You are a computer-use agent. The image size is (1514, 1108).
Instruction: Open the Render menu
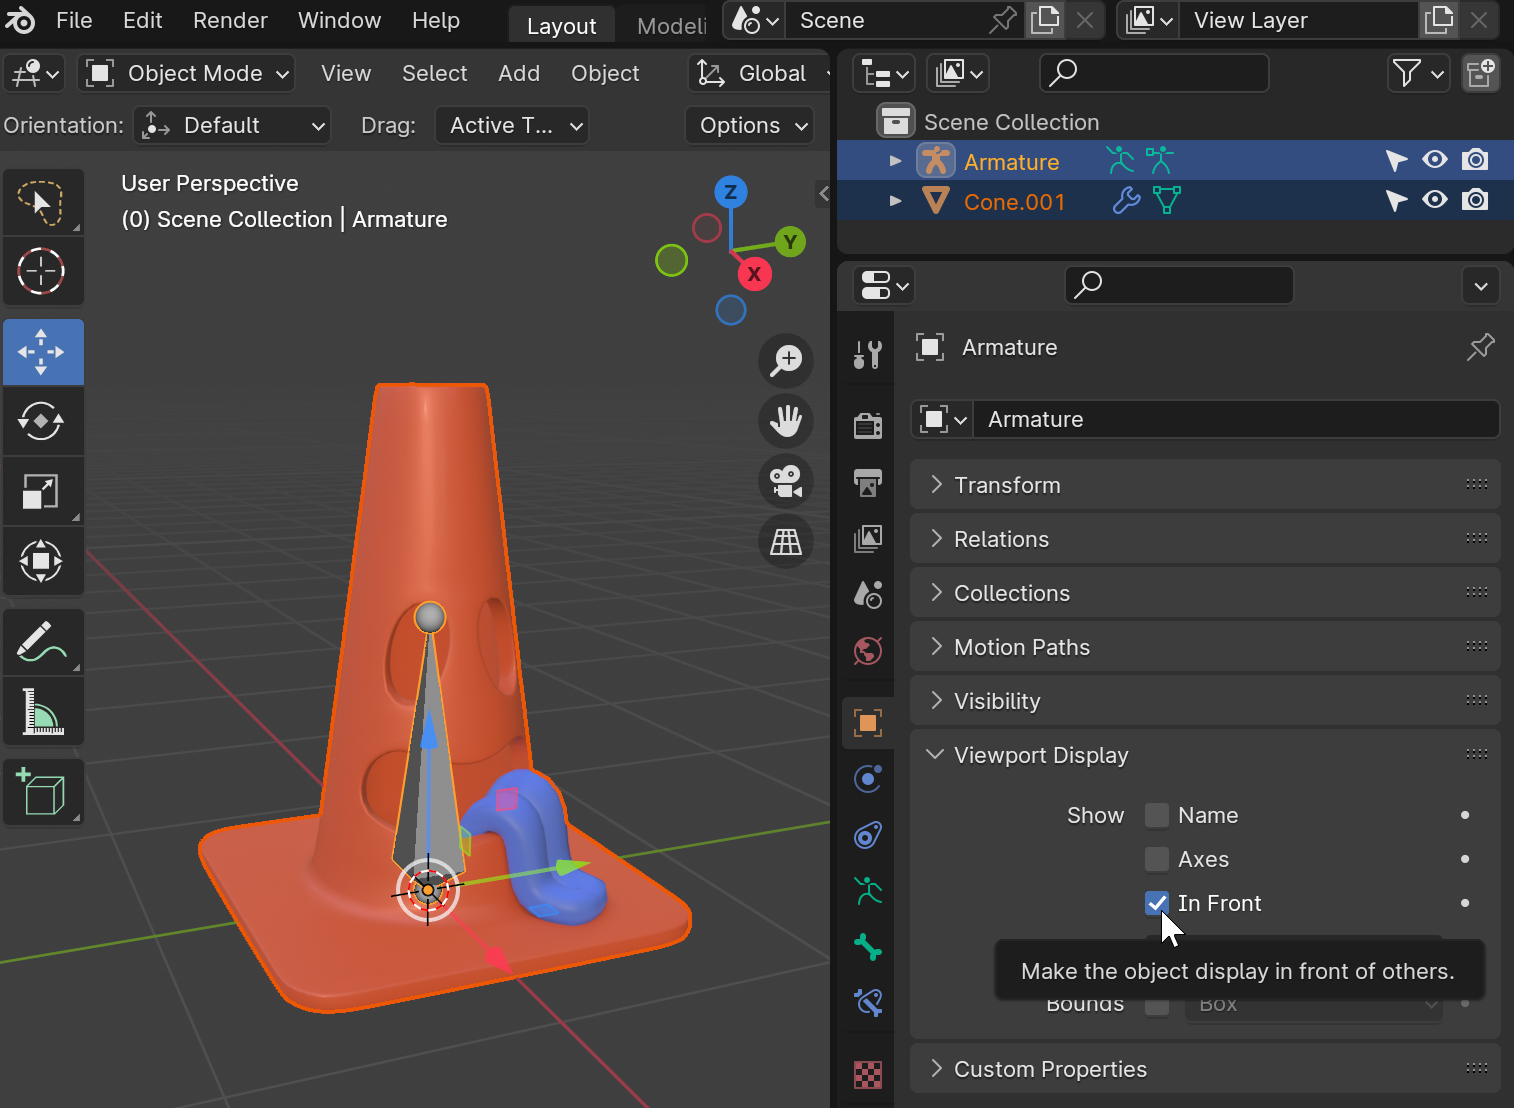(x=230, y=20)
